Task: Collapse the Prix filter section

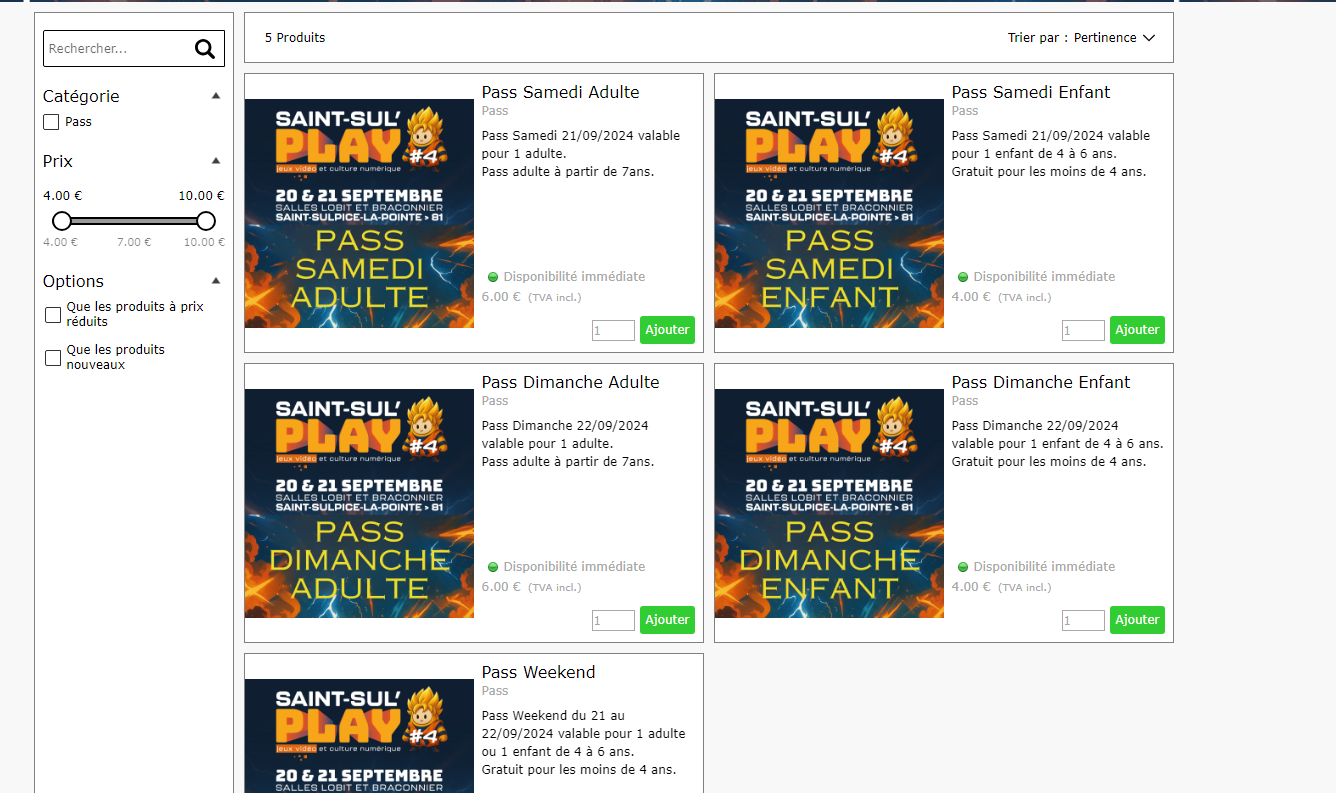Action: [x=216, y=161]
